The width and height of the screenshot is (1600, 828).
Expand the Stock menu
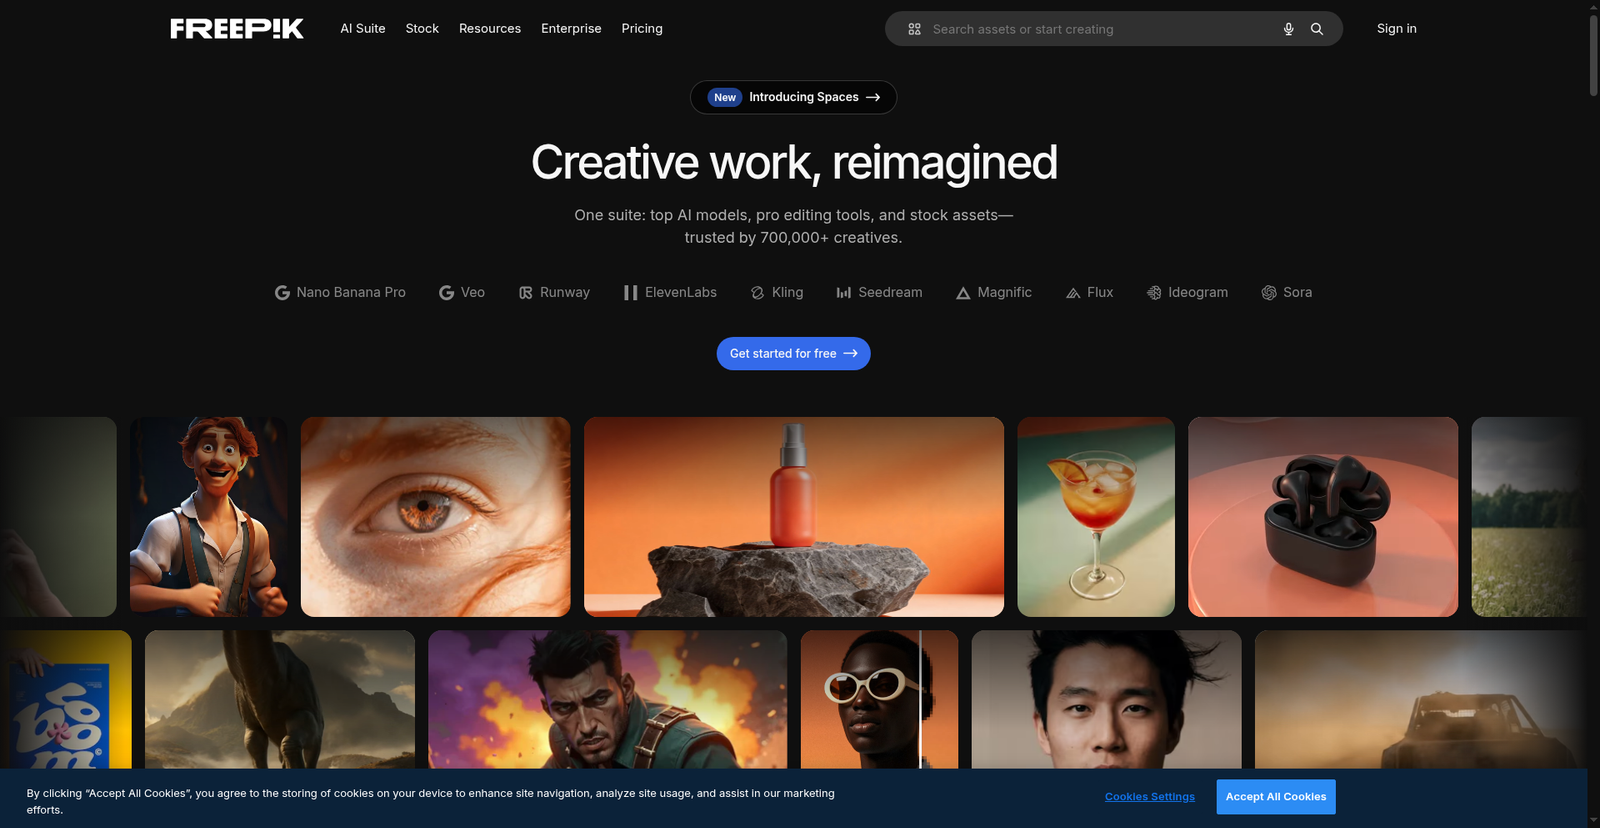[x=422, y=29]
